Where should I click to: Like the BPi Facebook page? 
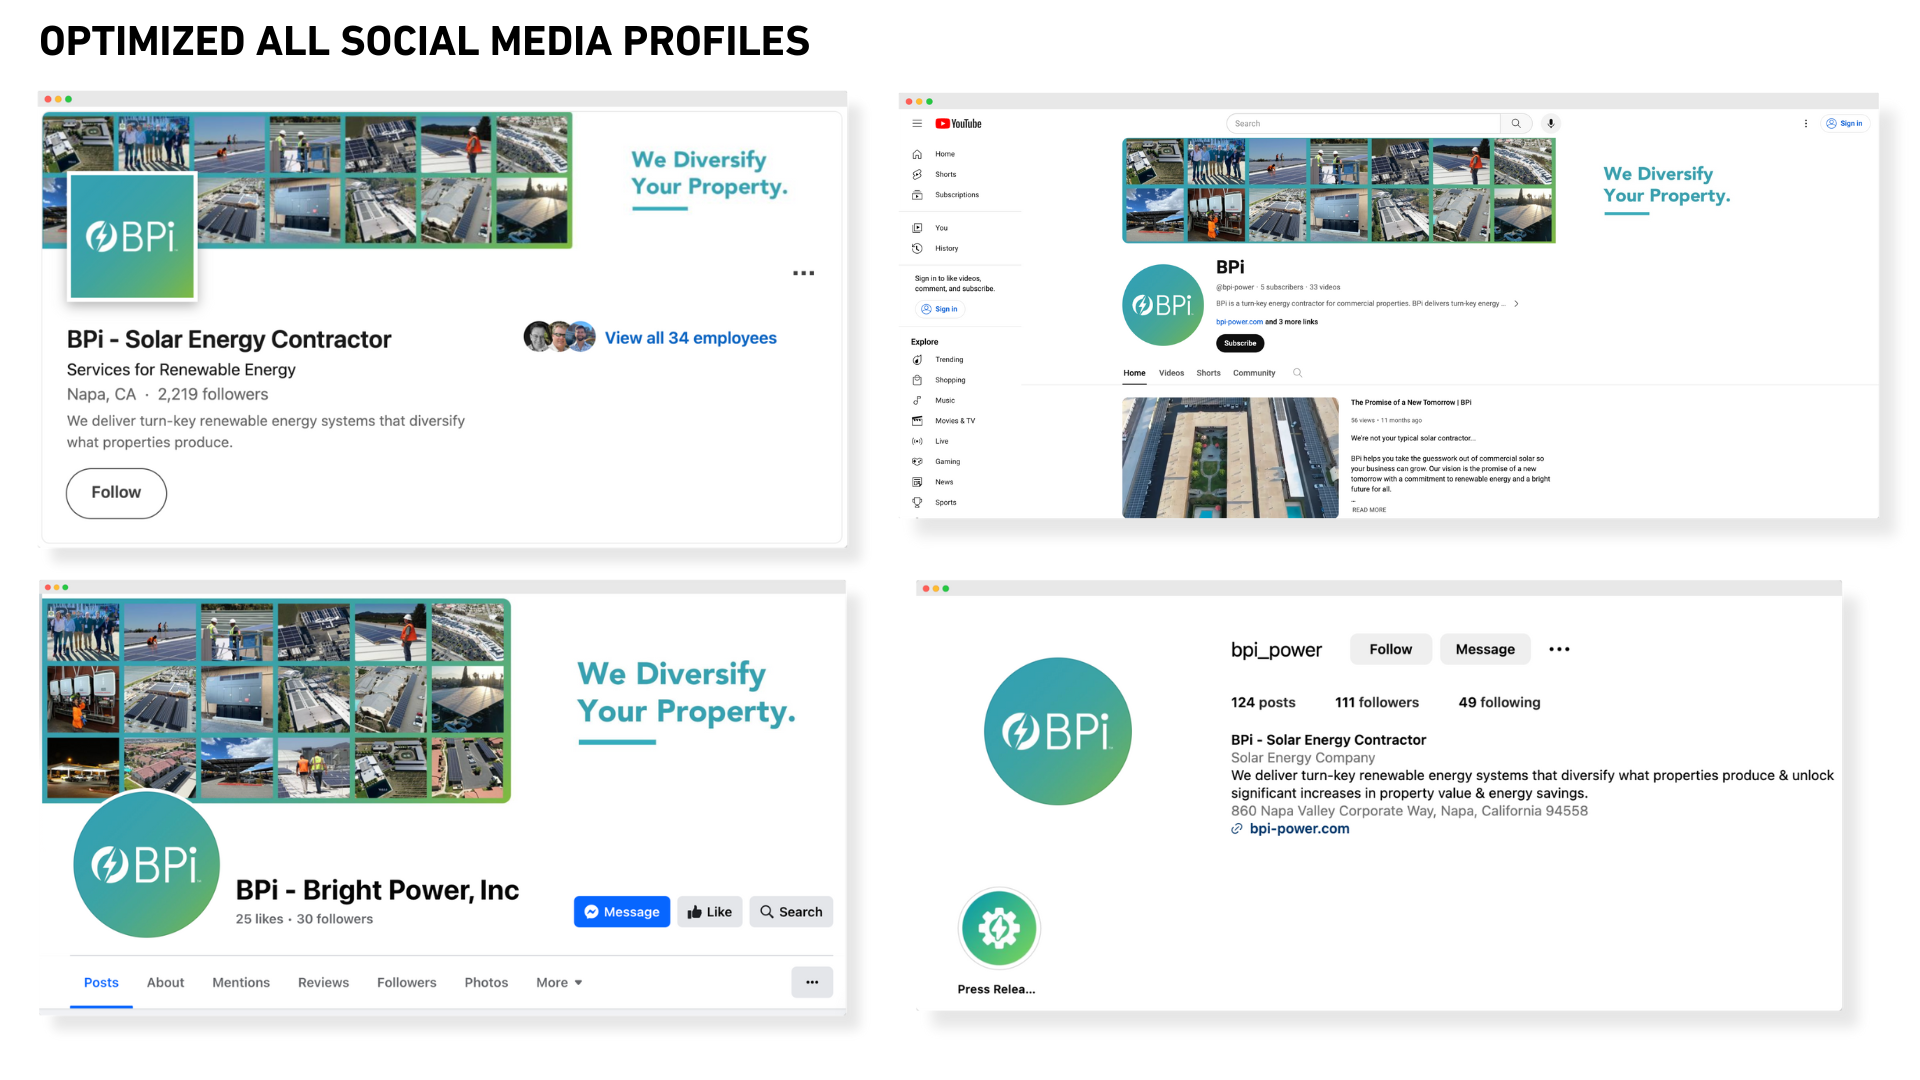point(710,912)
